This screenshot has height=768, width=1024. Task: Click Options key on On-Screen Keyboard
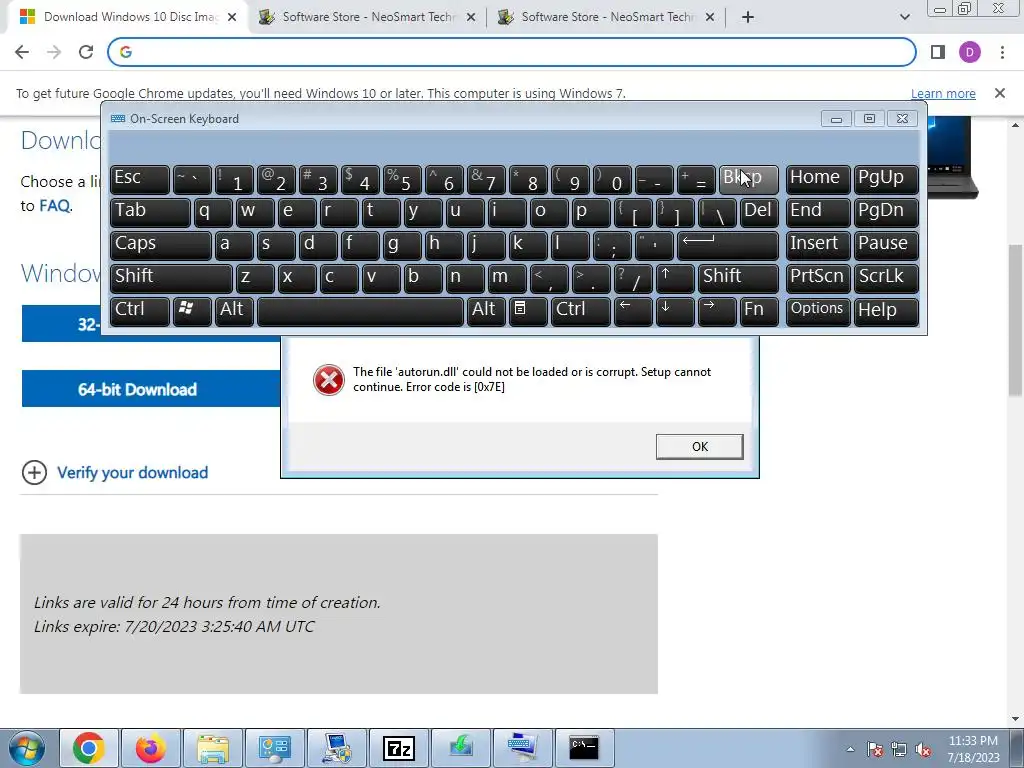817,310
